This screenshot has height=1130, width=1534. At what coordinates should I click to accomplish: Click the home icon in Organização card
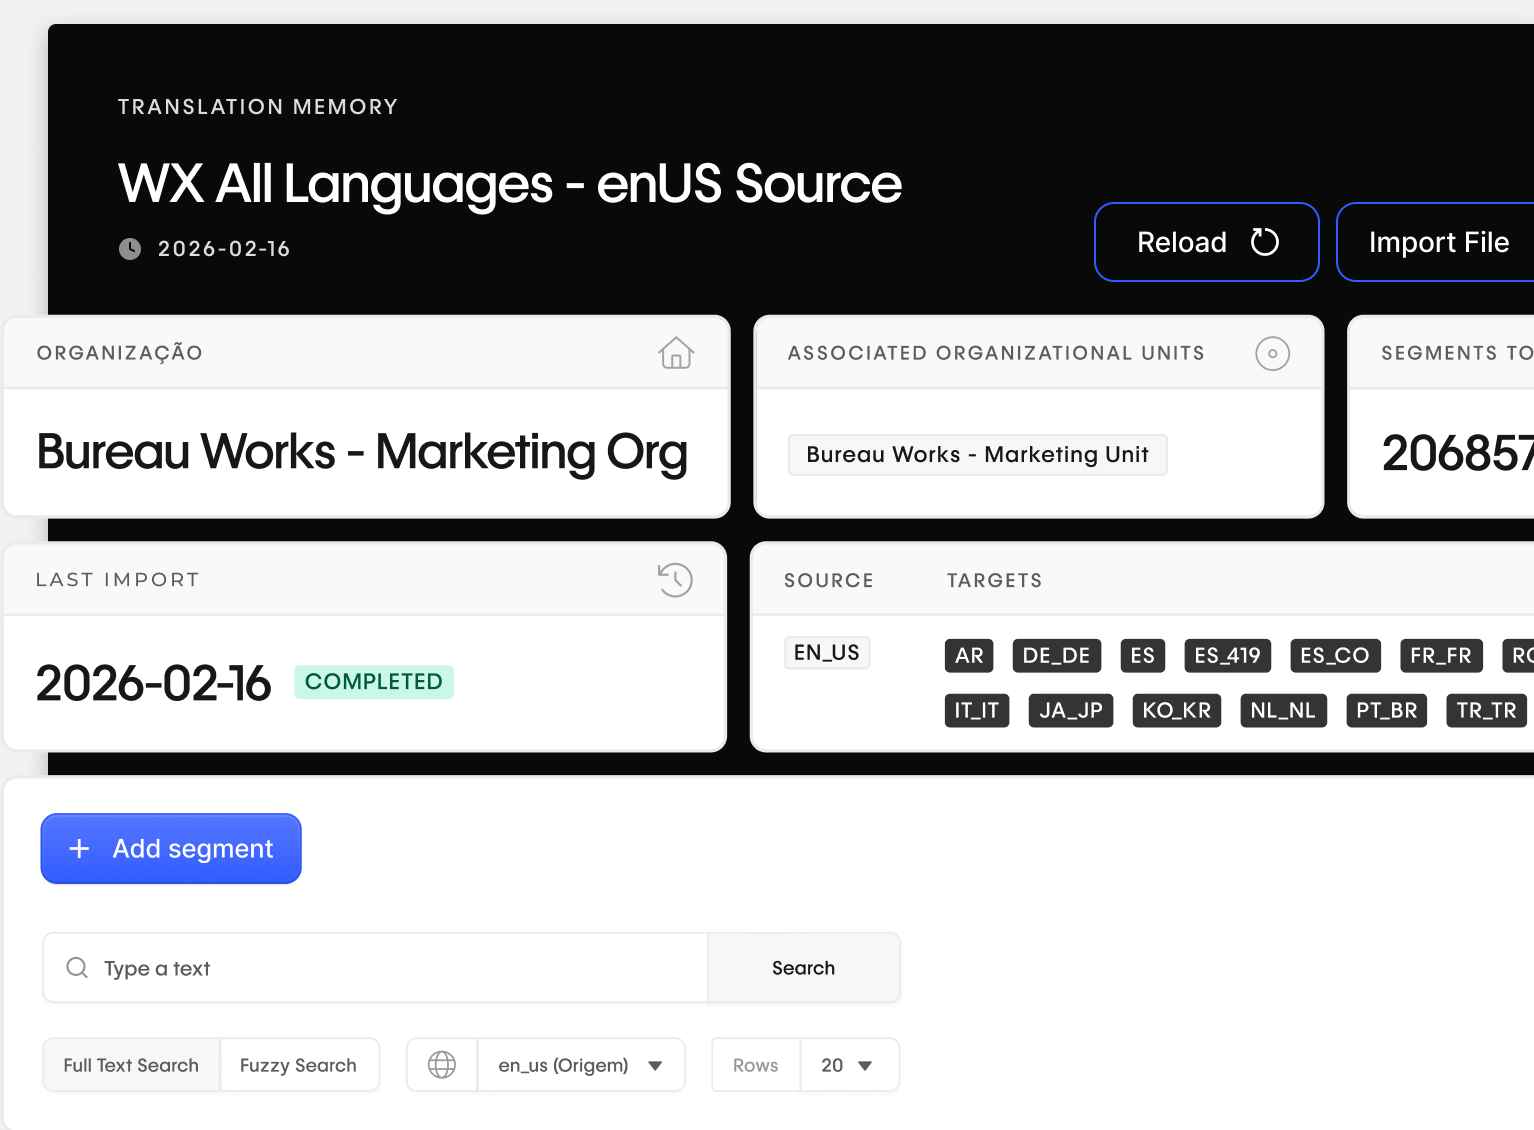pos(676,353)
